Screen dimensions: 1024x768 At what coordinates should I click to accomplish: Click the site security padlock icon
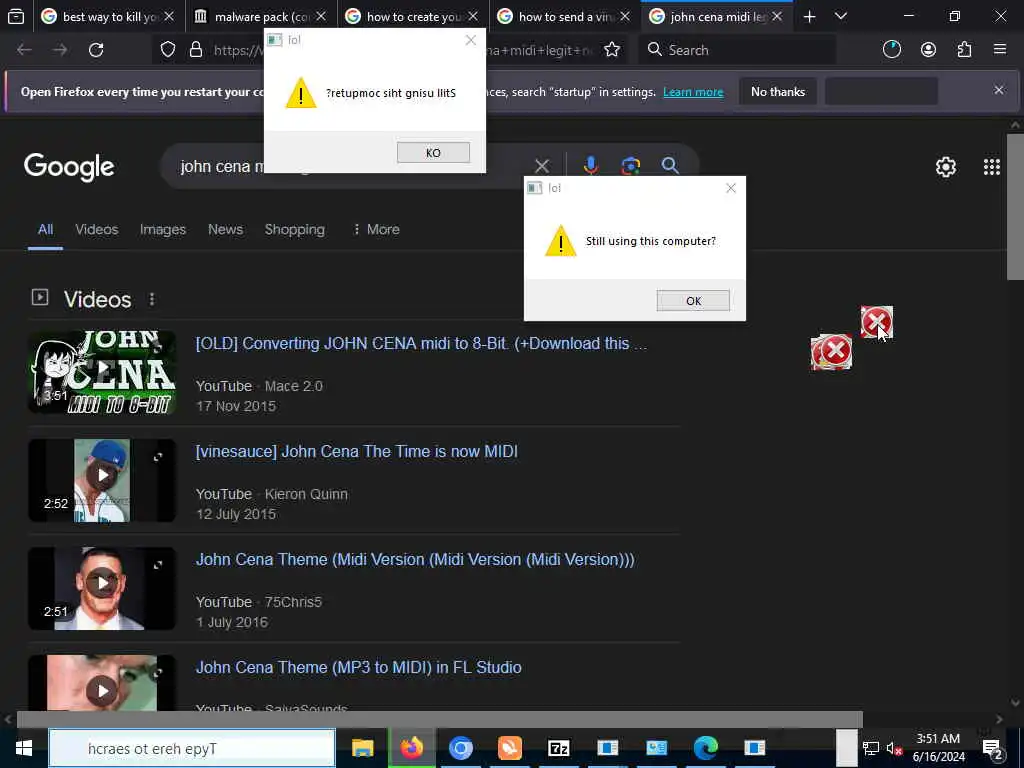pos(195,50)
